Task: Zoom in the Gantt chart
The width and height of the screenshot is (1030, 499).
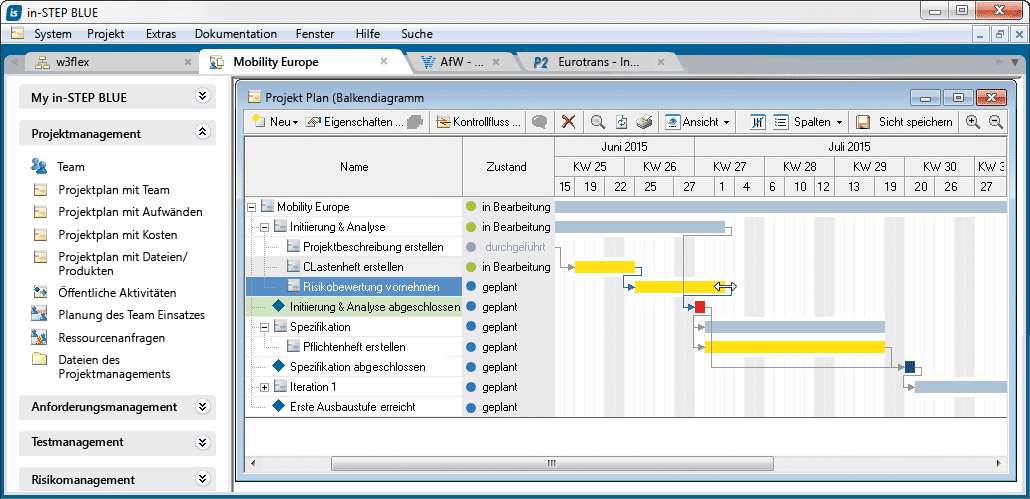Action: point(972,122)
